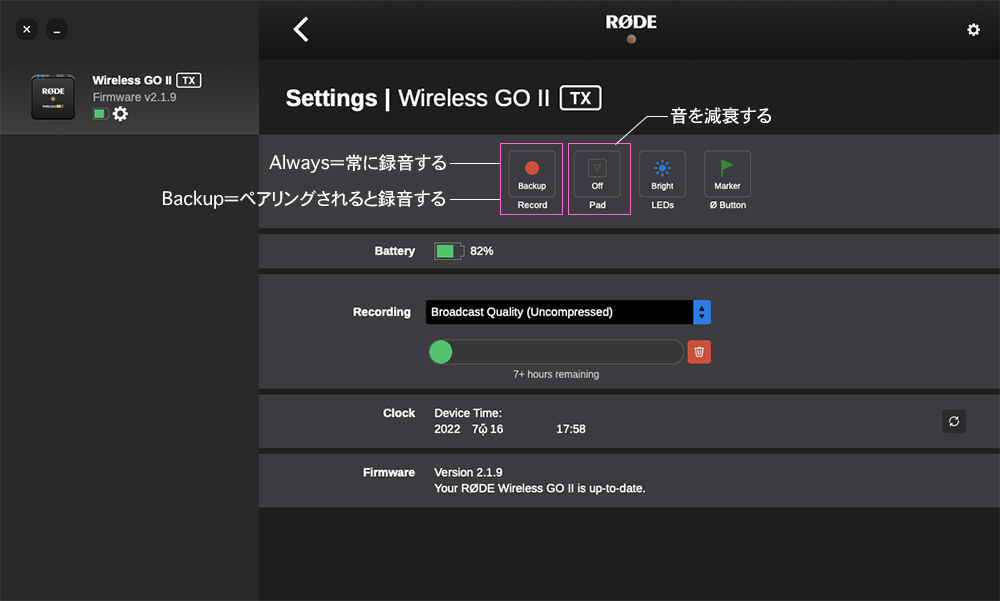Open app settings gear at top right
Screen dimensions: 1000x601
click(x=973, y=29)
